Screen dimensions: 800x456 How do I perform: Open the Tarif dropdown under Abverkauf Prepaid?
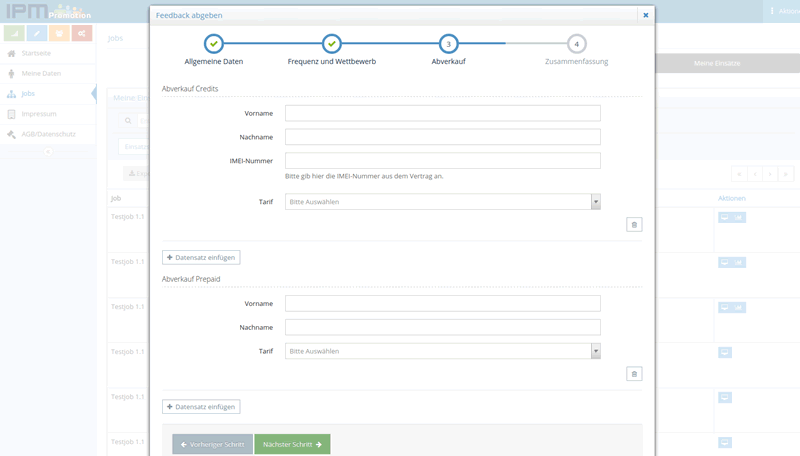click(x=442, y=351)
